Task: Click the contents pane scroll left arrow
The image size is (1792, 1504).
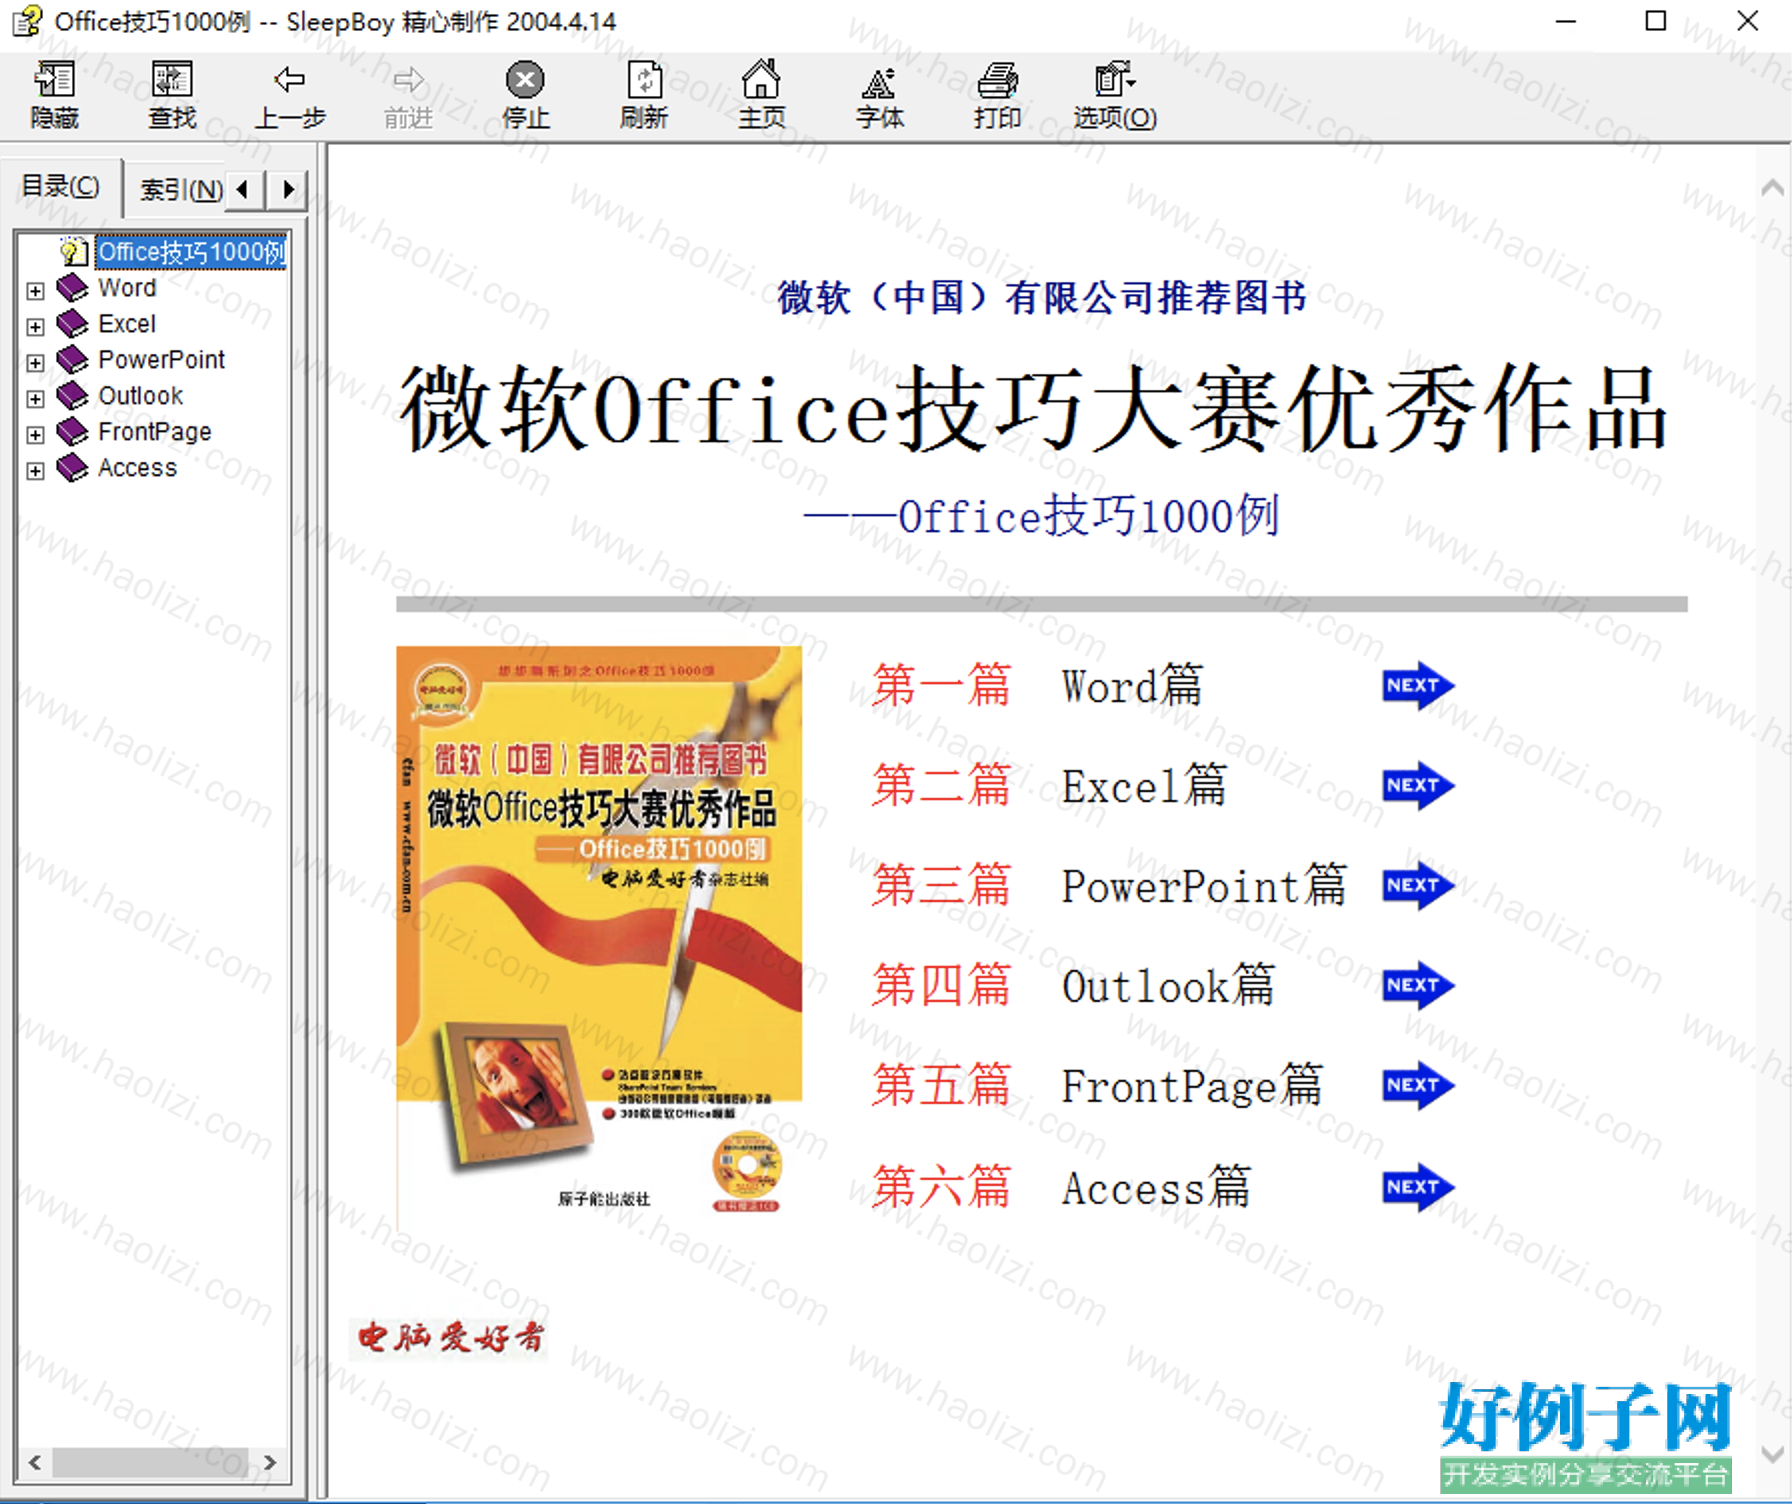Action: click(x=35, y=1462)
